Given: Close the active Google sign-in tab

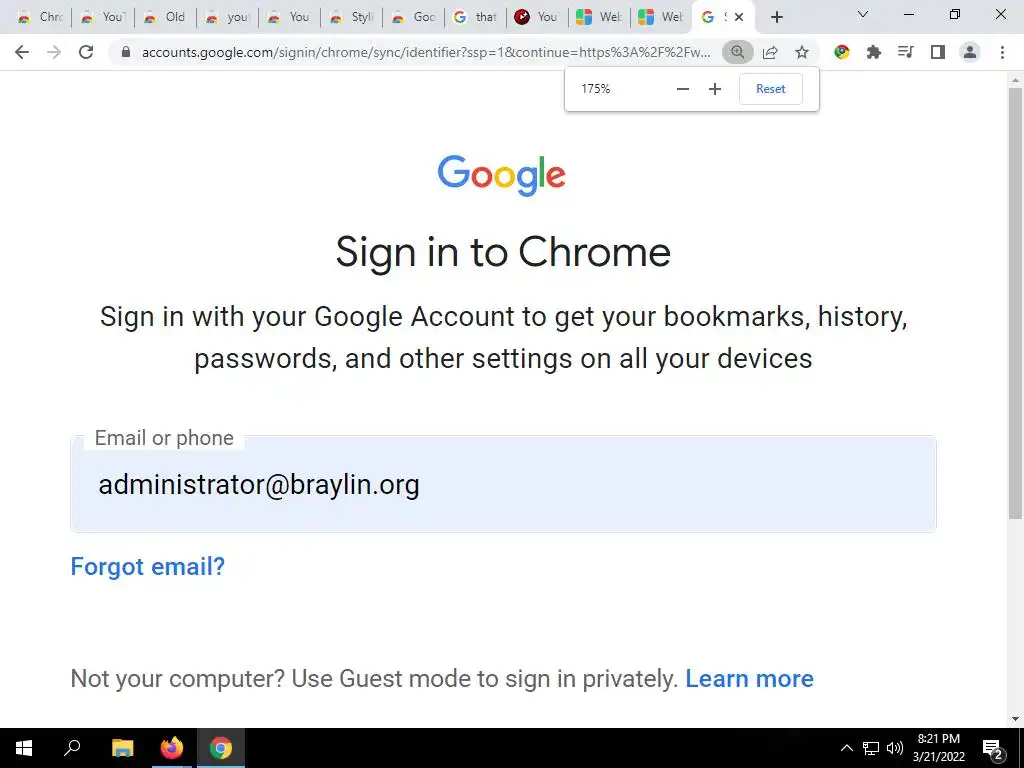Looking at the screenshot, I should point(739,17).
